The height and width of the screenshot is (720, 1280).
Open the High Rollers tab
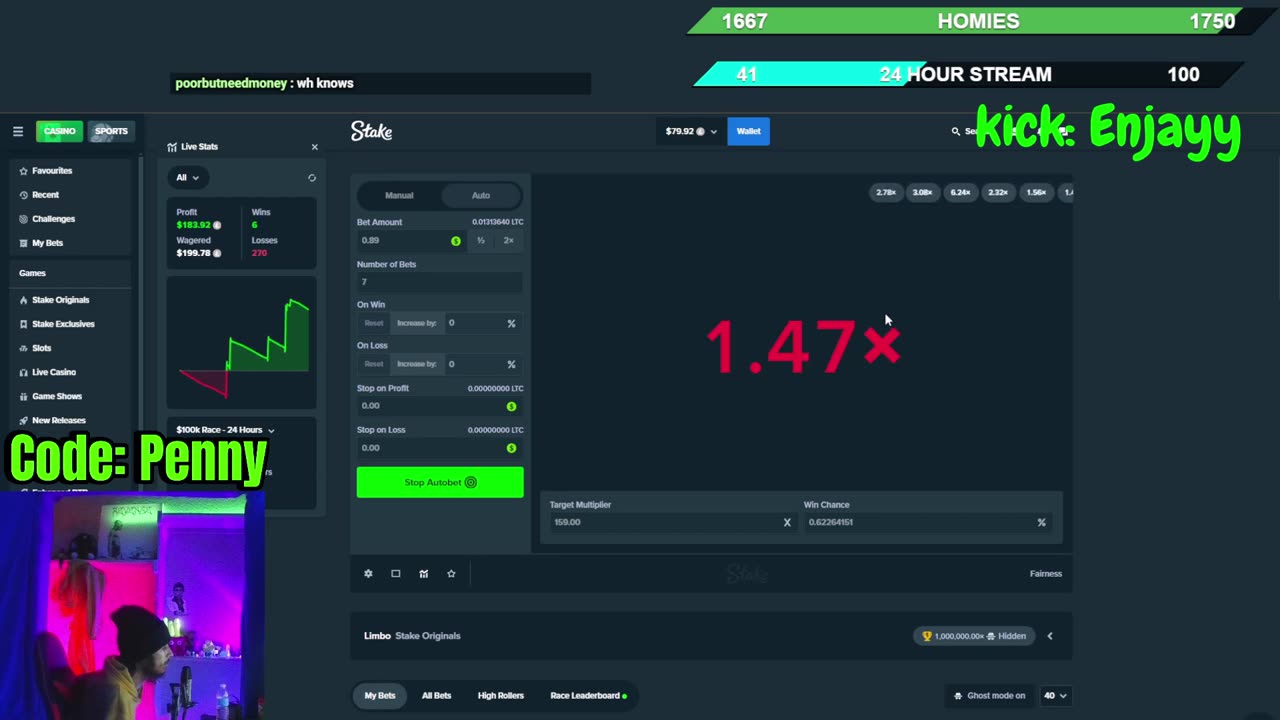tap(501, 696)
